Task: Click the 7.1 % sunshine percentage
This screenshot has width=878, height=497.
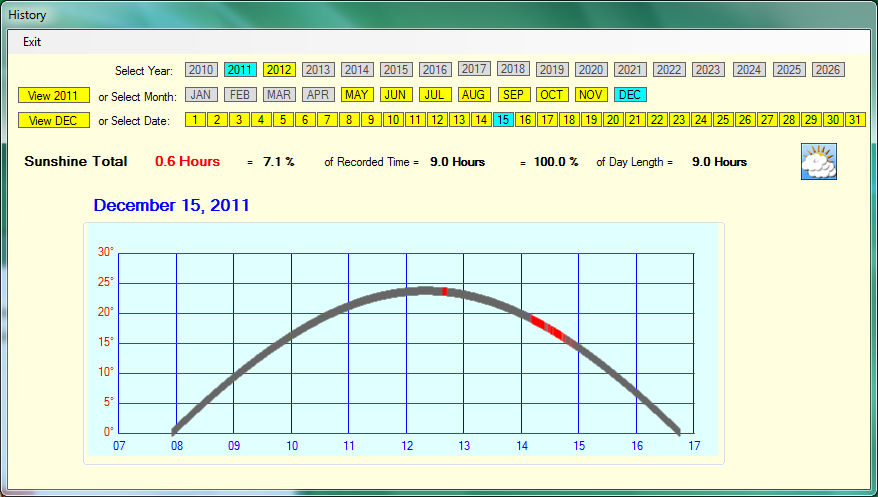Action: tap(279, 162)
